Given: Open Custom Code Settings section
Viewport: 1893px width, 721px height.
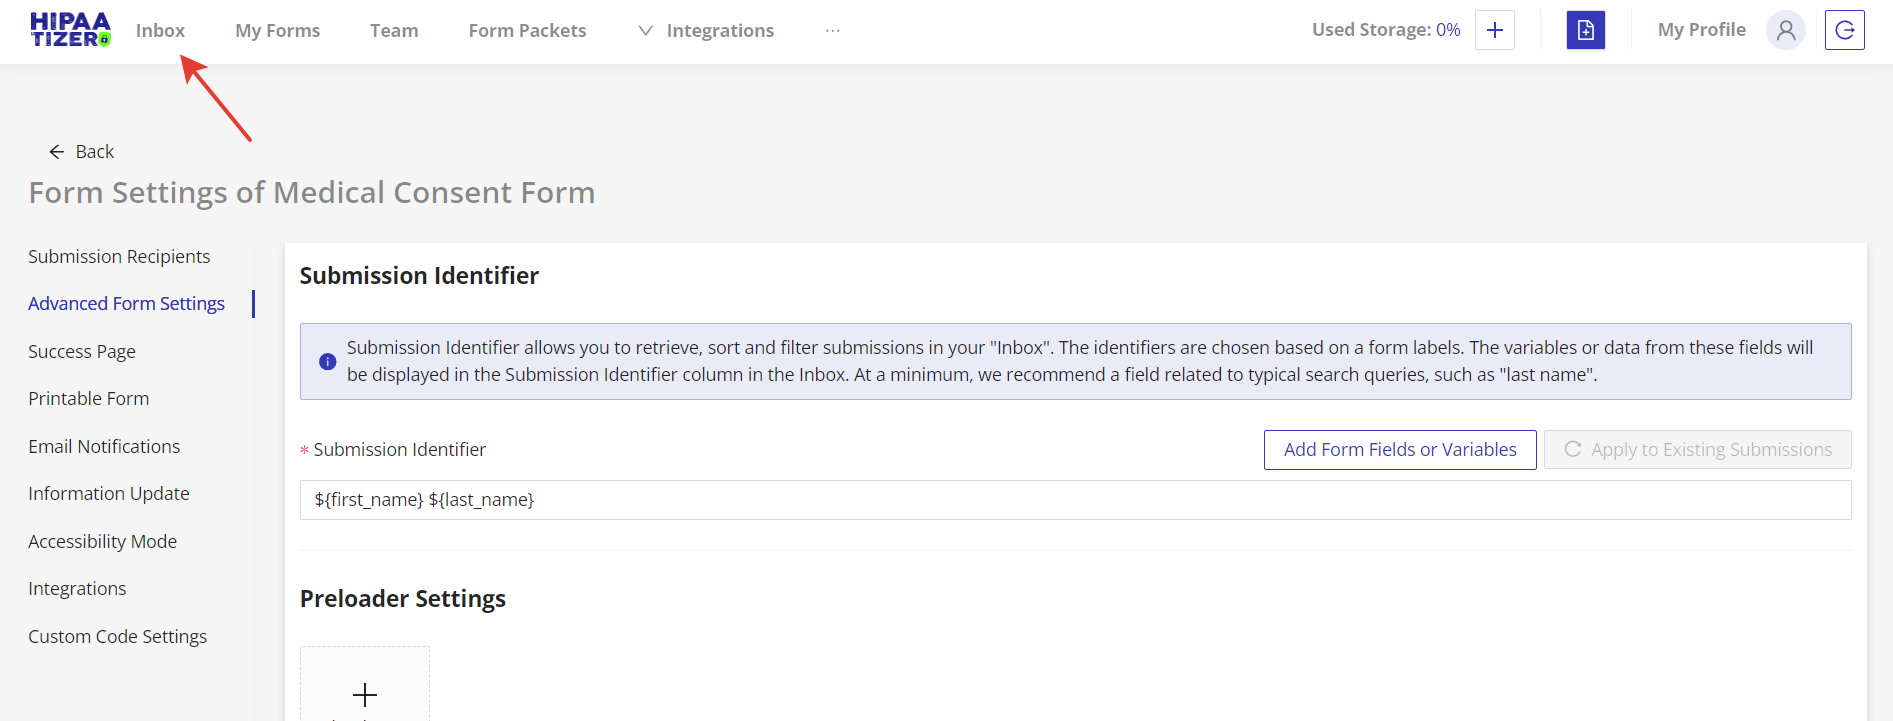Looking at the screenshot, I should (x=117, y=637).
